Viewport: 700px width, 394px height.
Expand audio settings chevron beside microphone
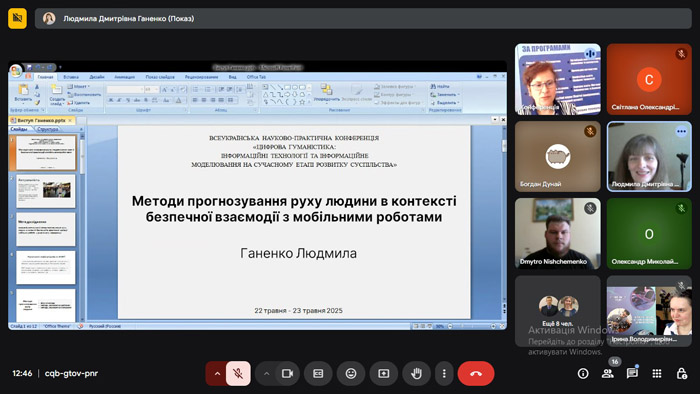click(x=217, y=373)
